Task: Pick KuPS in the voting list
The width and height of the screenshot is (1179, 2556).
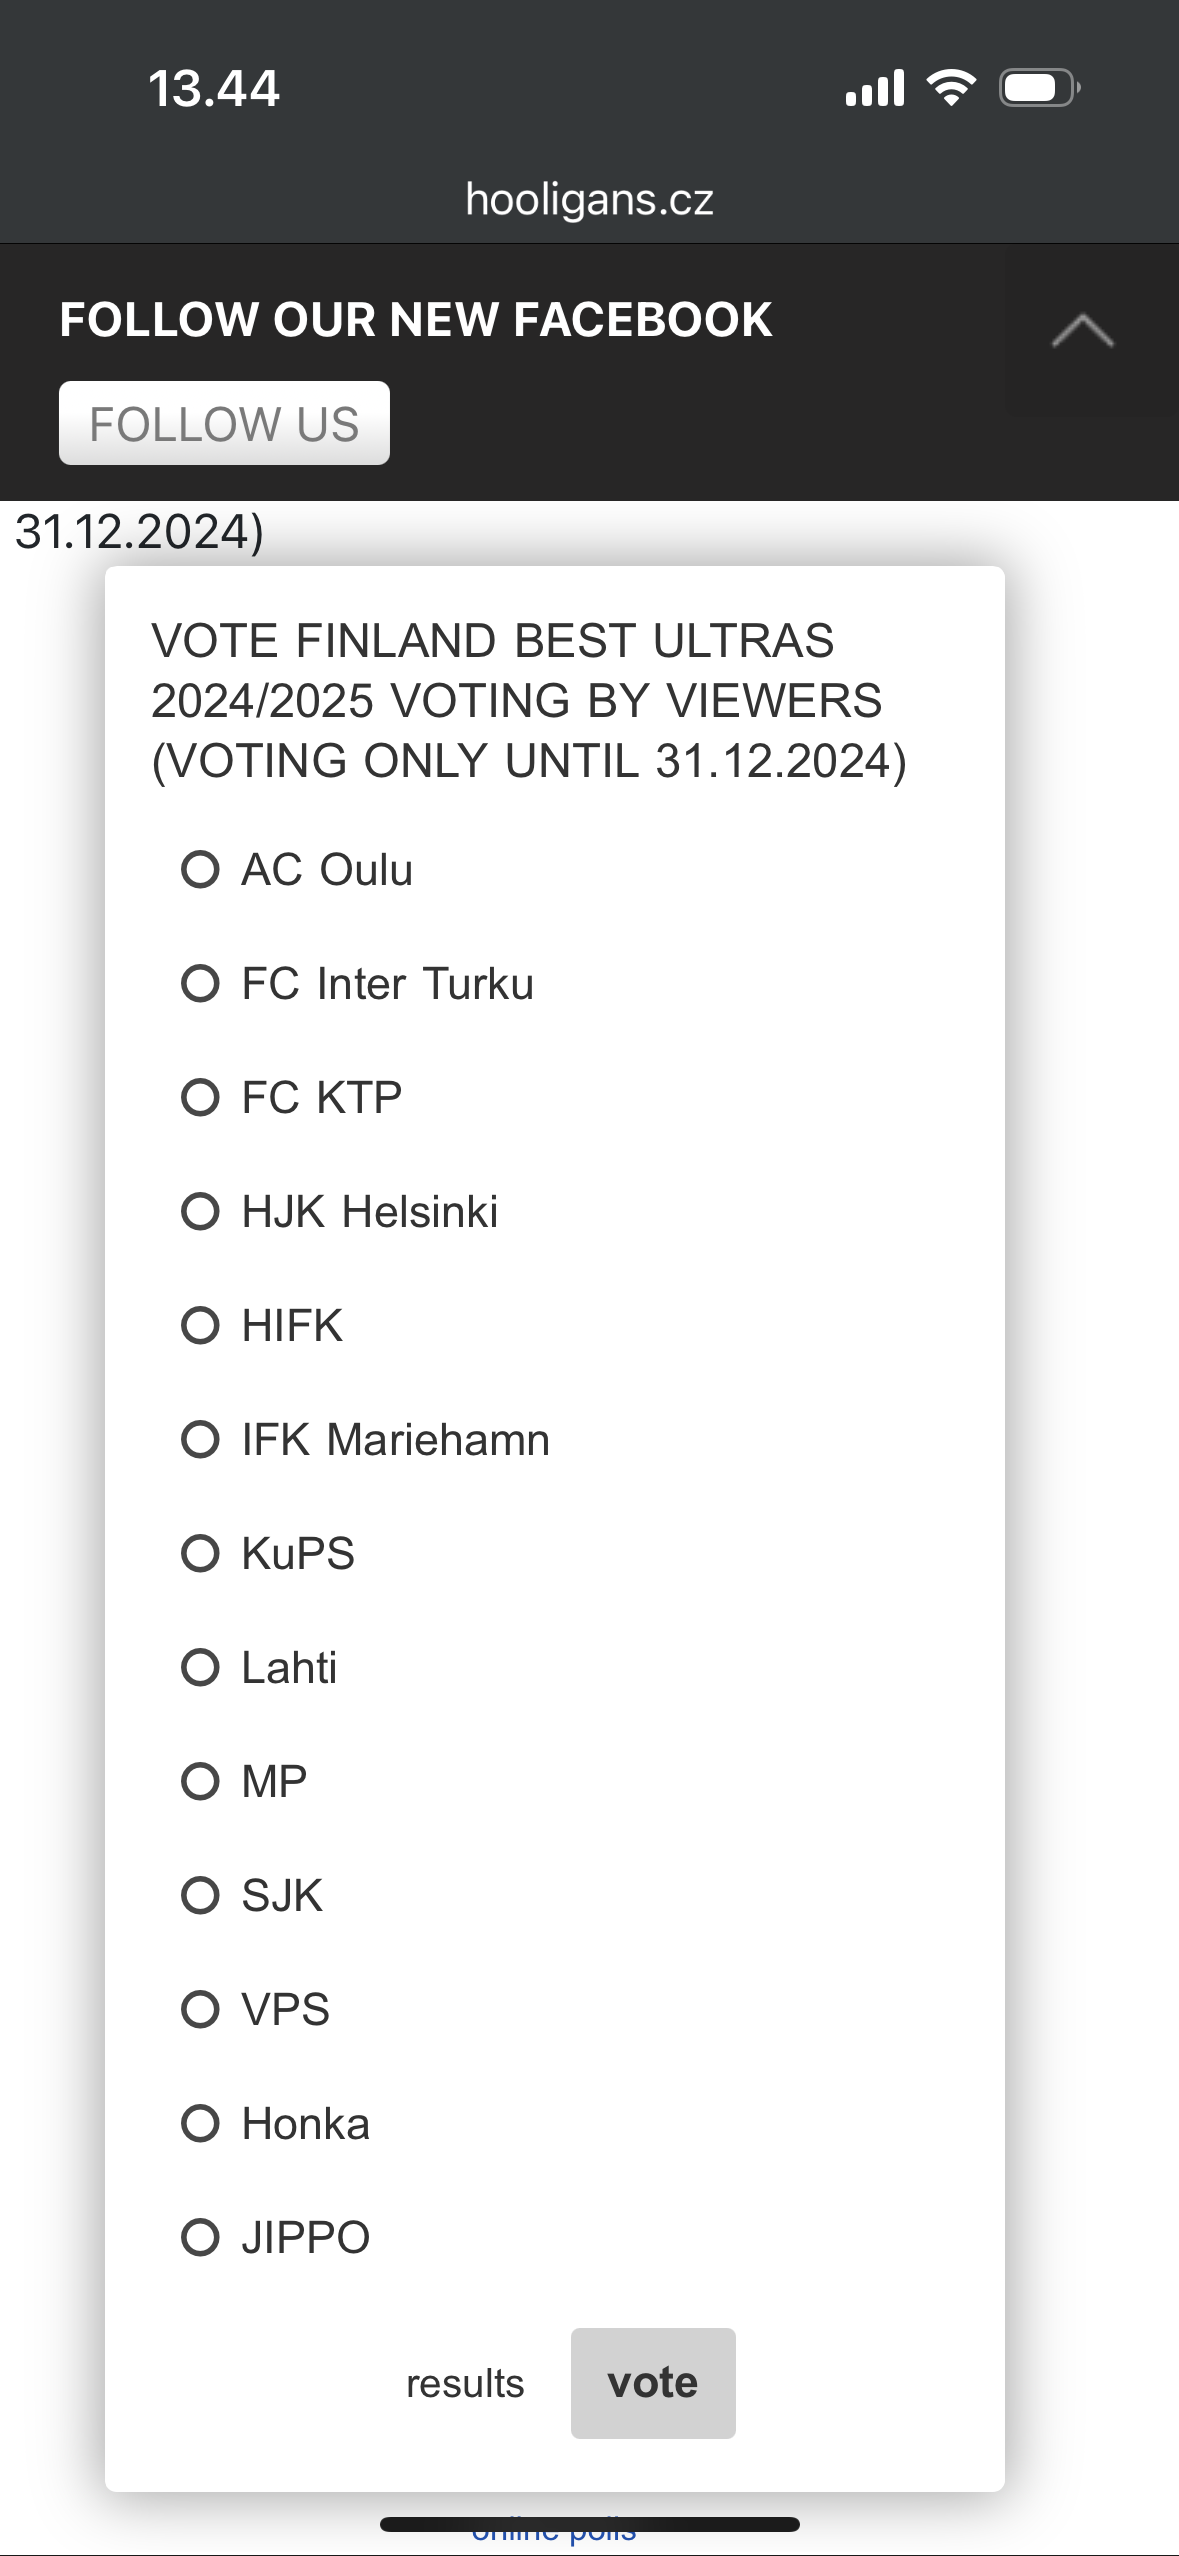Action: tap(200, 1553)
